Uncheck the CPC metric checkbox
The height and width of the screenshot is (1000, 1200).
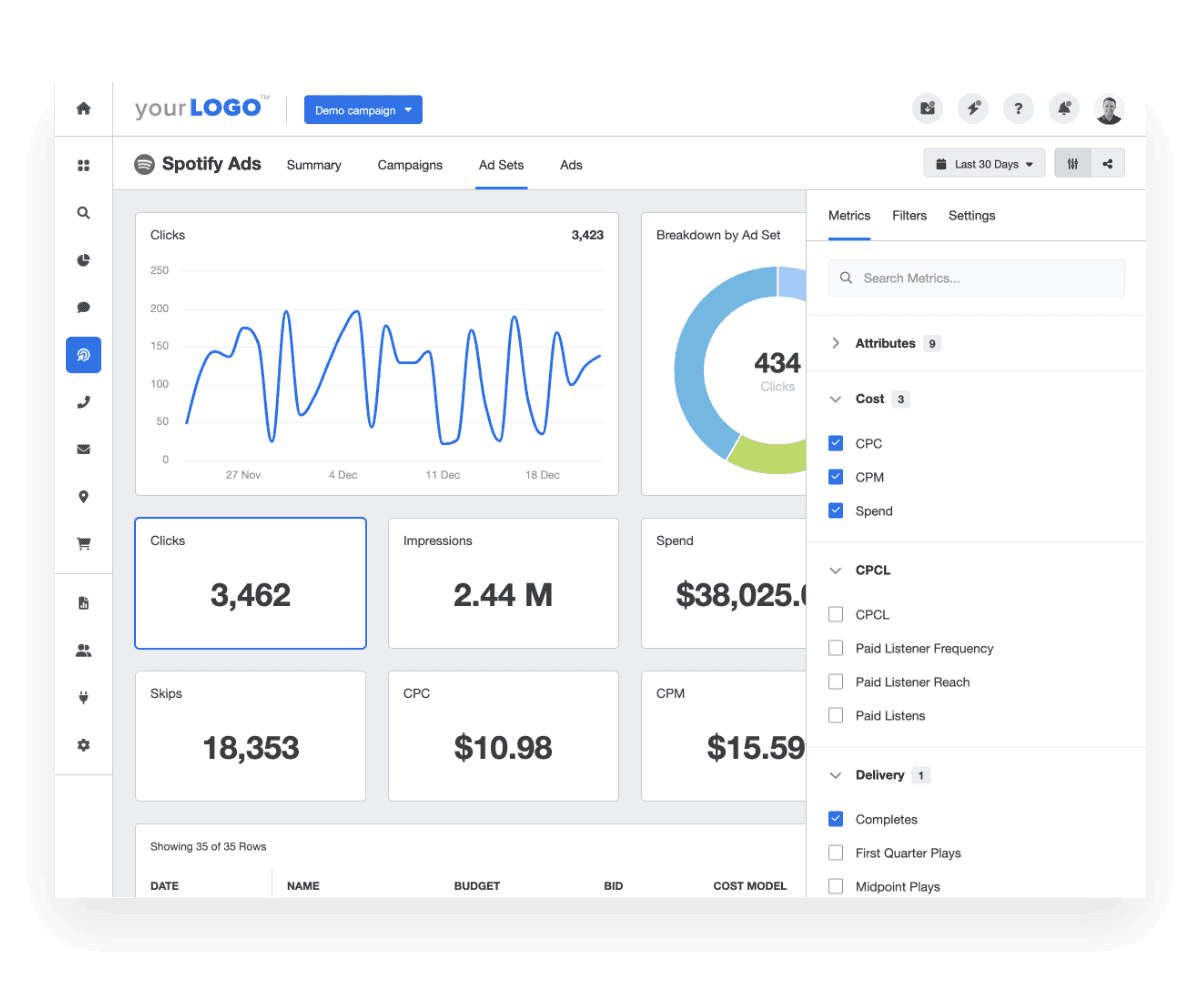(x=835, y=443)
